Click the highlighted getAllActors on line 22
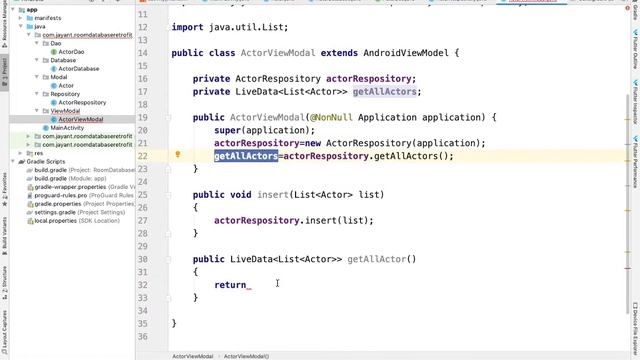This screenshot has width=640, height=360. coord(246,156)
